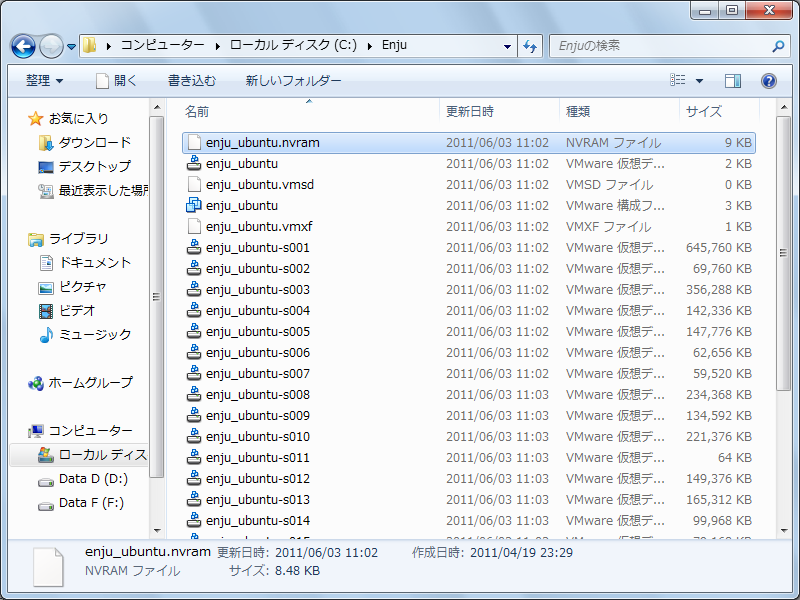Open the ビデオ library

[x=77, y=310]
